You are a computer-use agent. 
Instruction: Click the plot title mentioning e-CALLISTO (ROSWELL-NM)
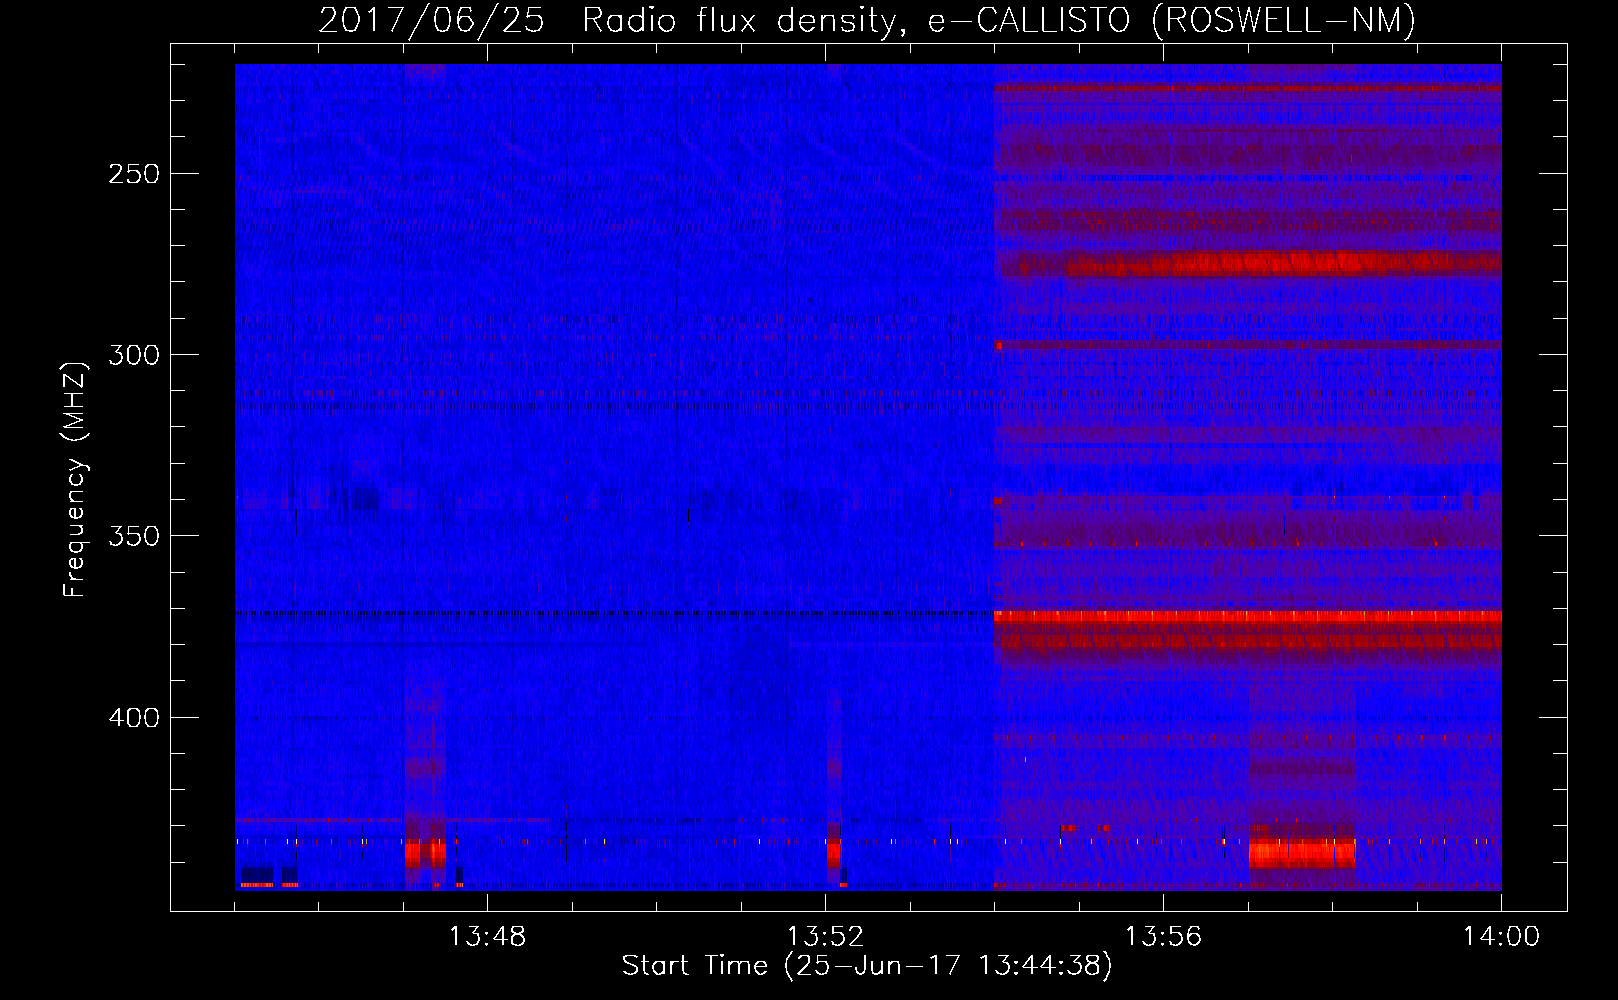pyautogui.click(x=867, y=21)
